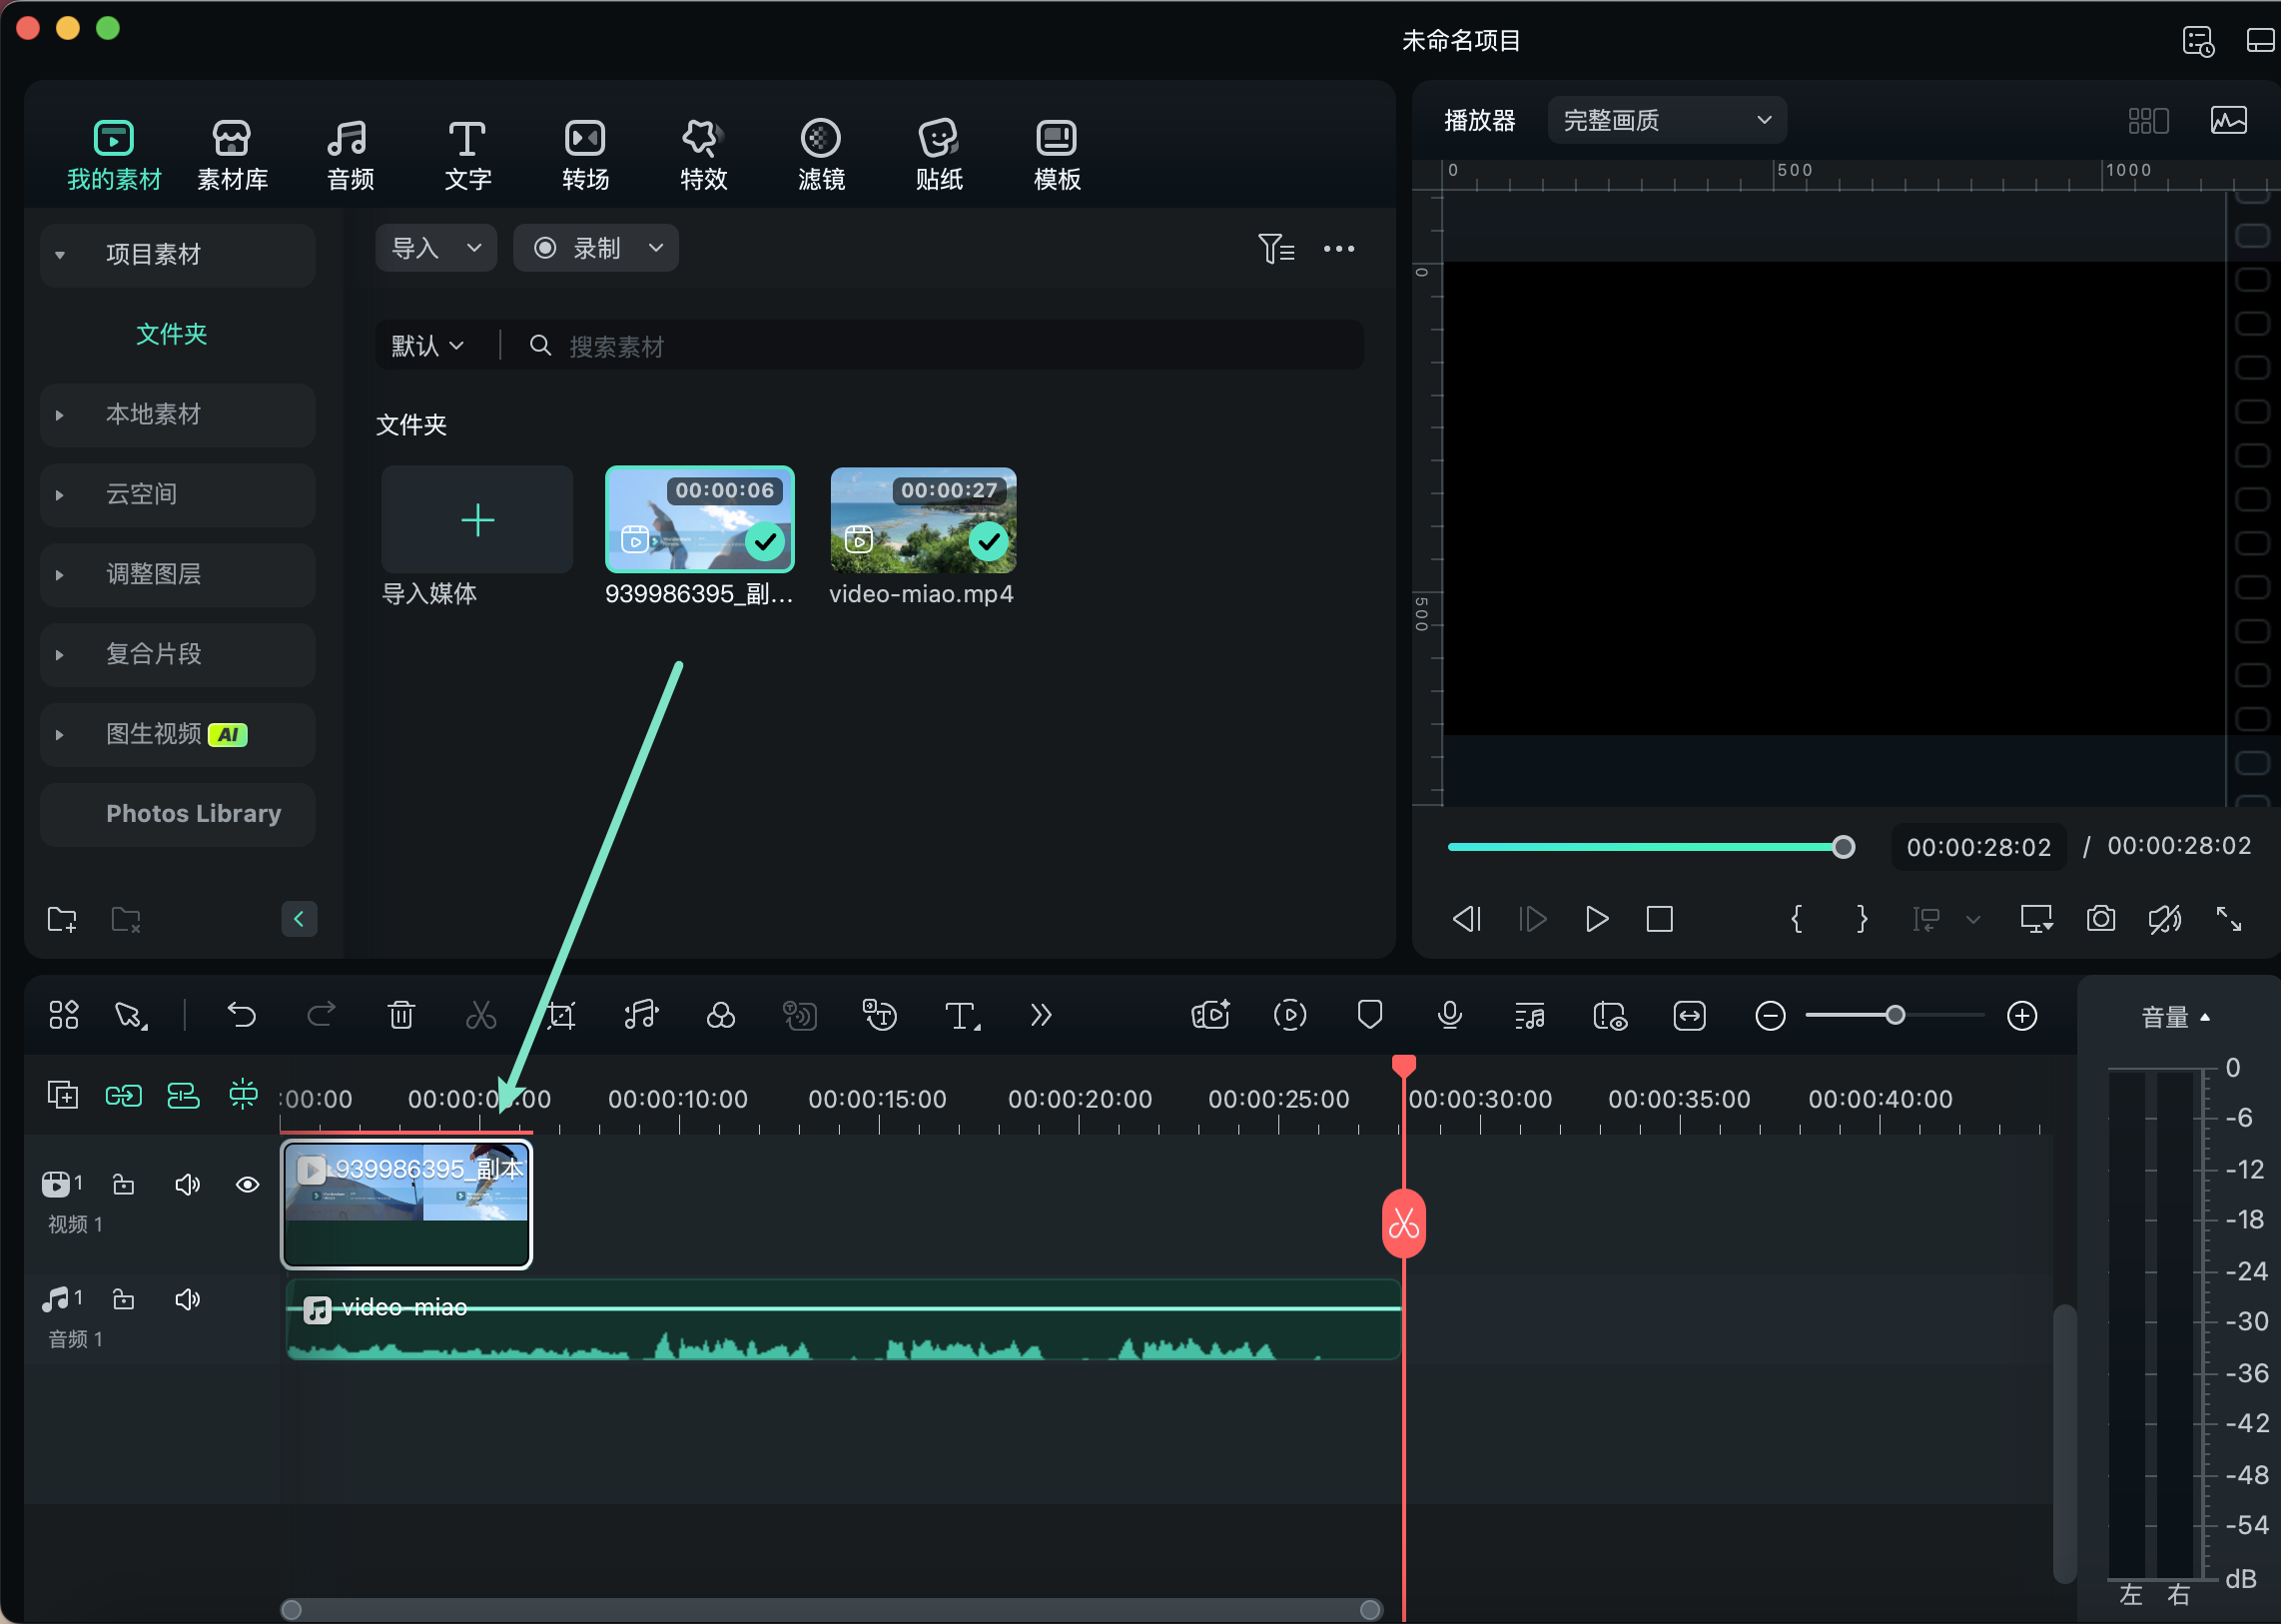Select the video-miao.mp4 thumbnail
Screen dimensions: 2281x1624
pyautogui.click(x=922, y=519)
